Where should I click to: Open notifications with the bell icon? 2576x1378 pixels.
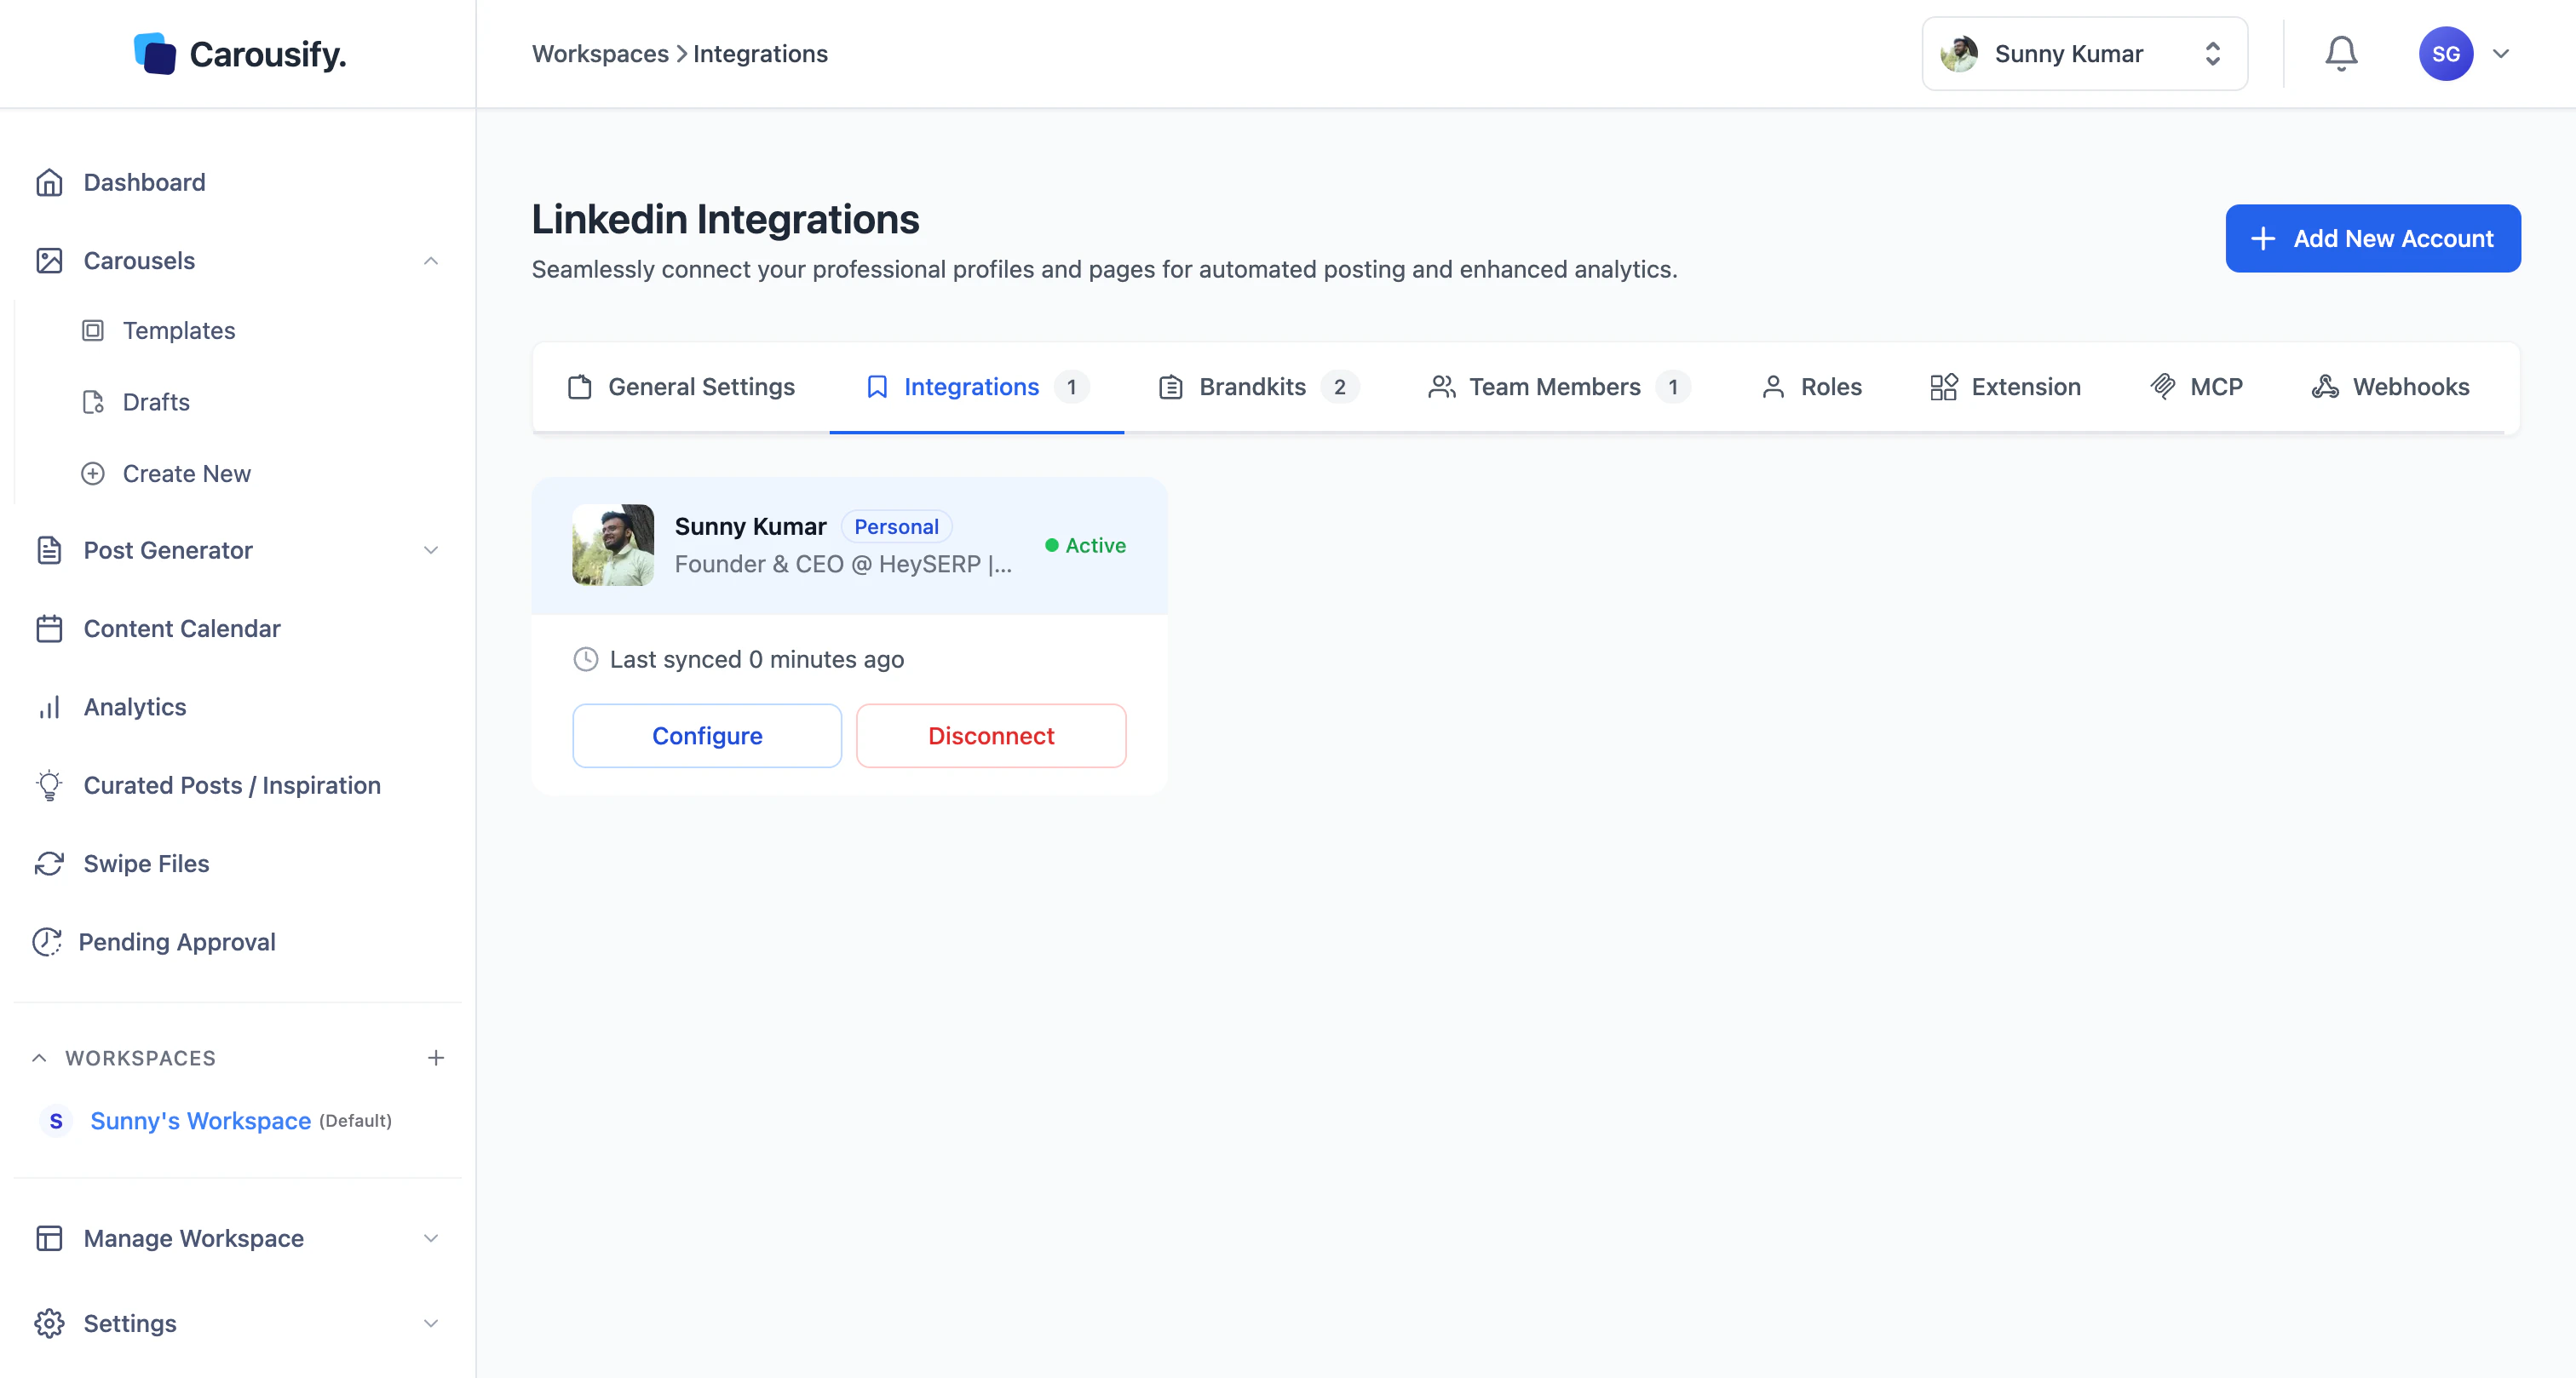point(2341,53)
